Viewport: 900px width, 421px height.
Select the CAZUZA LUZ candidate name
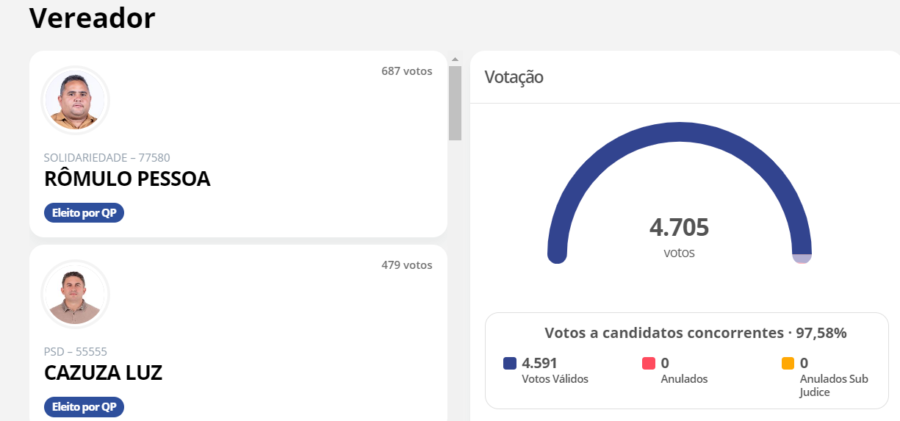pyautogui.click(x=103, y=373)
